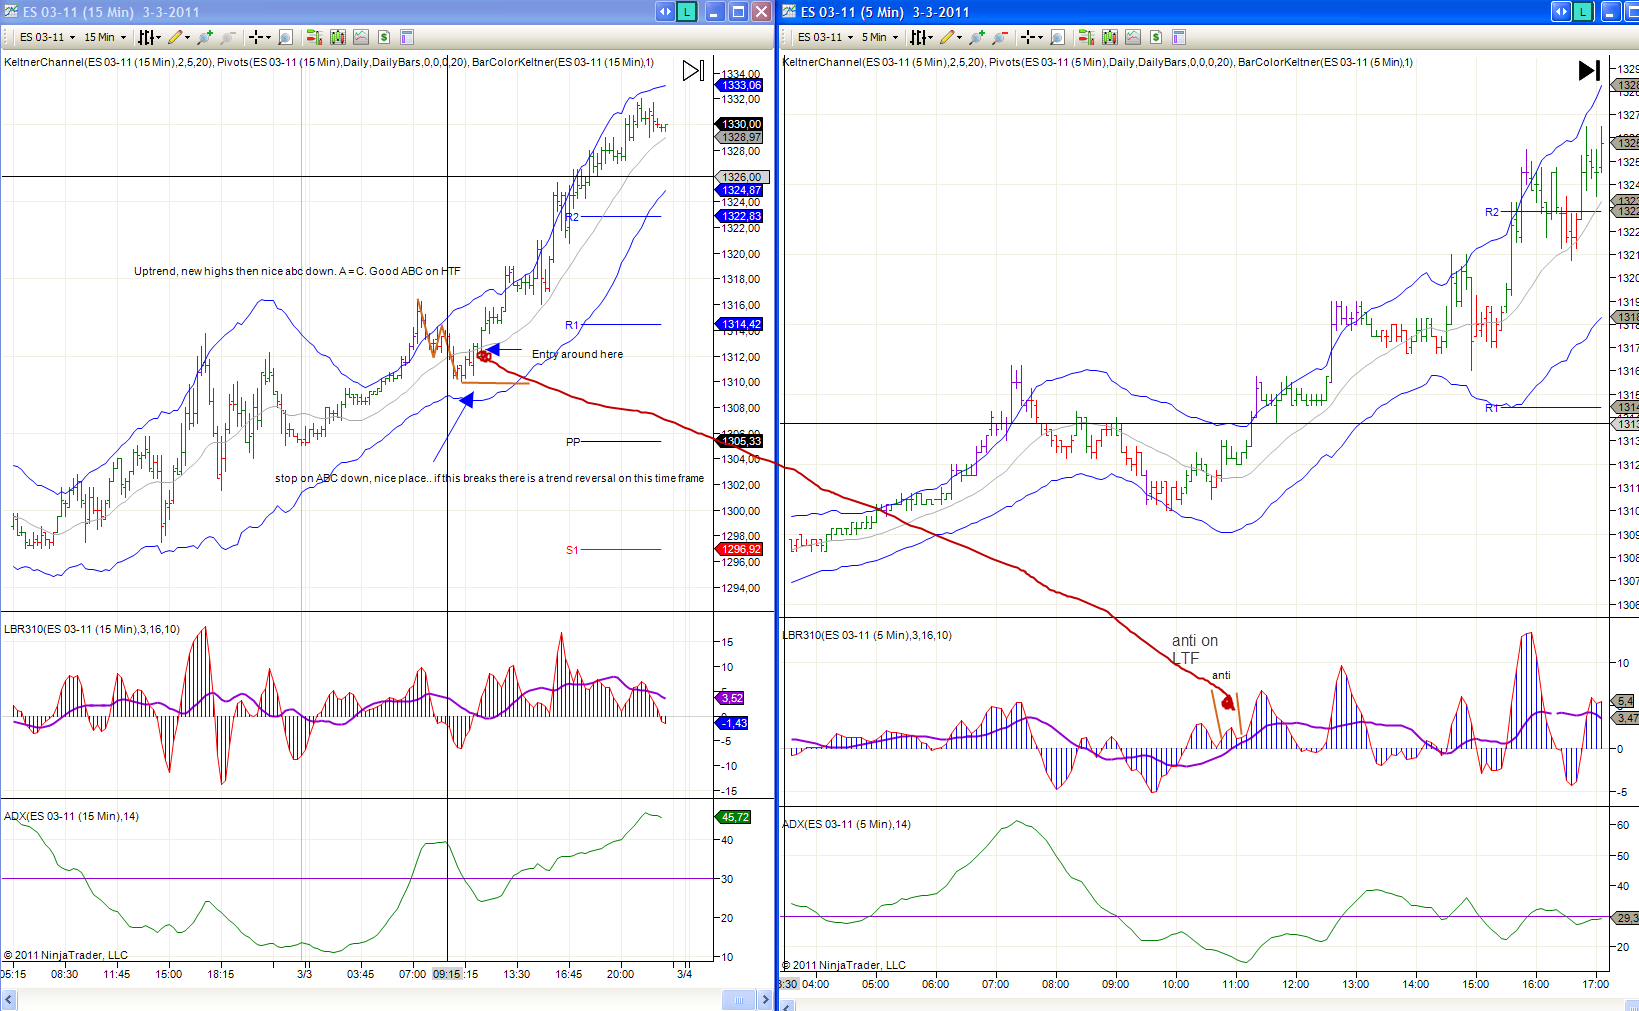Open candlestick data series icon in 15 Min window
The width and height of the screenshot is (1639, 1011).
tap(338, 37)
